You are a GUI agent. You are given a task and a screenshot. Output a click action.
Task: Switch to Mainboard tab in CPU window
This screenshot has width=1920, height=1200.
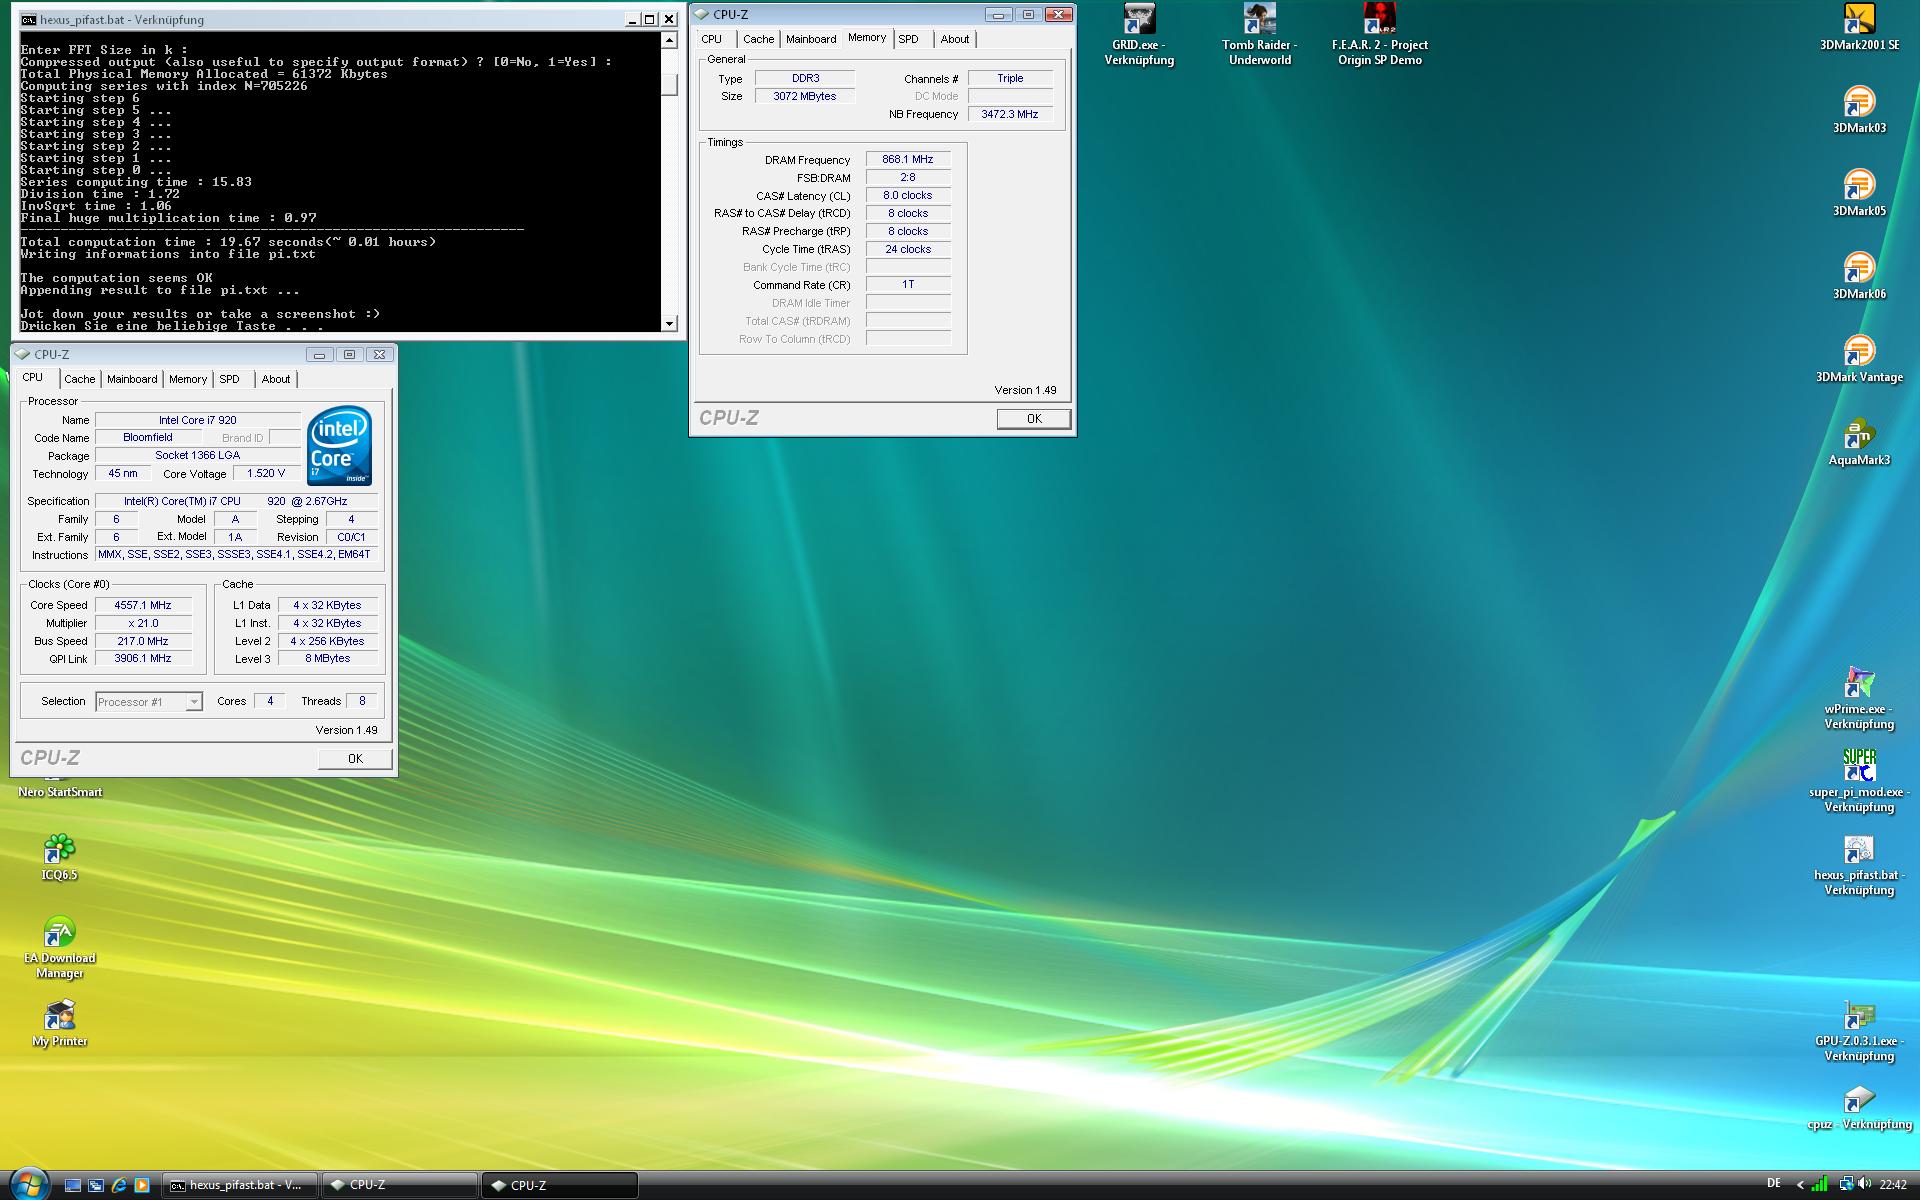[132, 379]
